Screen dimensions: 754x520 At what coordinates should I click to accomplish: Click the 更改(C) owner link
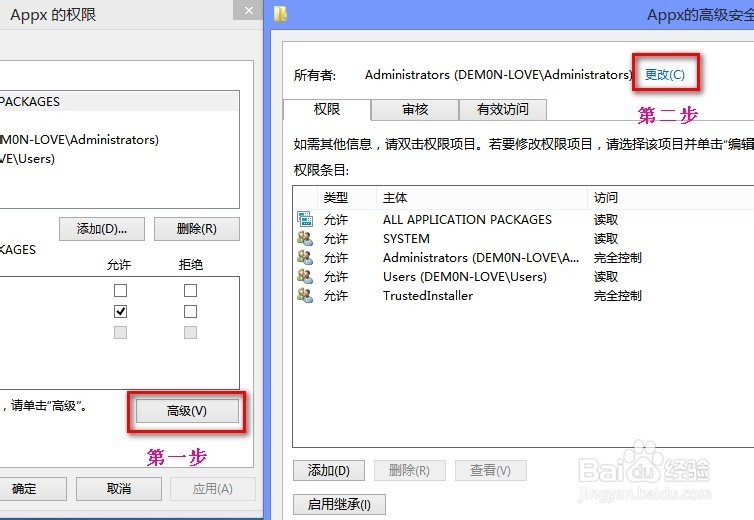[665, 75]
